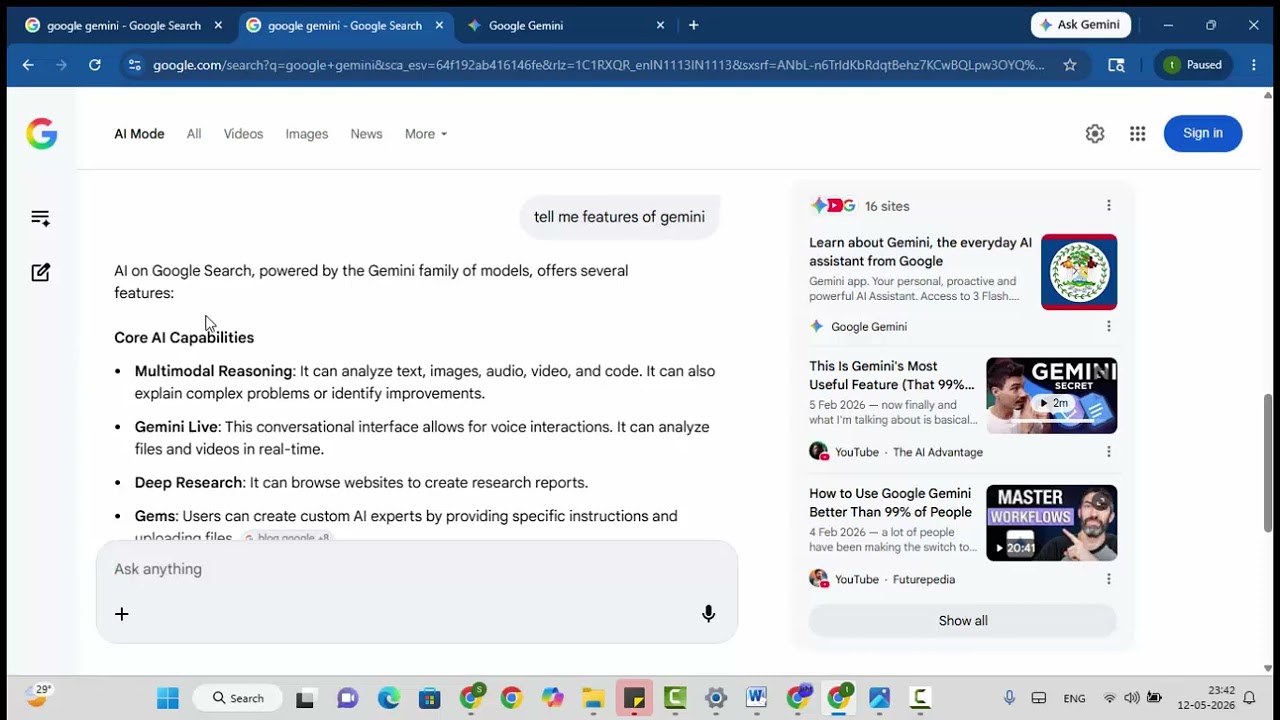Open How to Use Google Gemini link
The height and width of the screenshot is (720, 1280).
890,503
